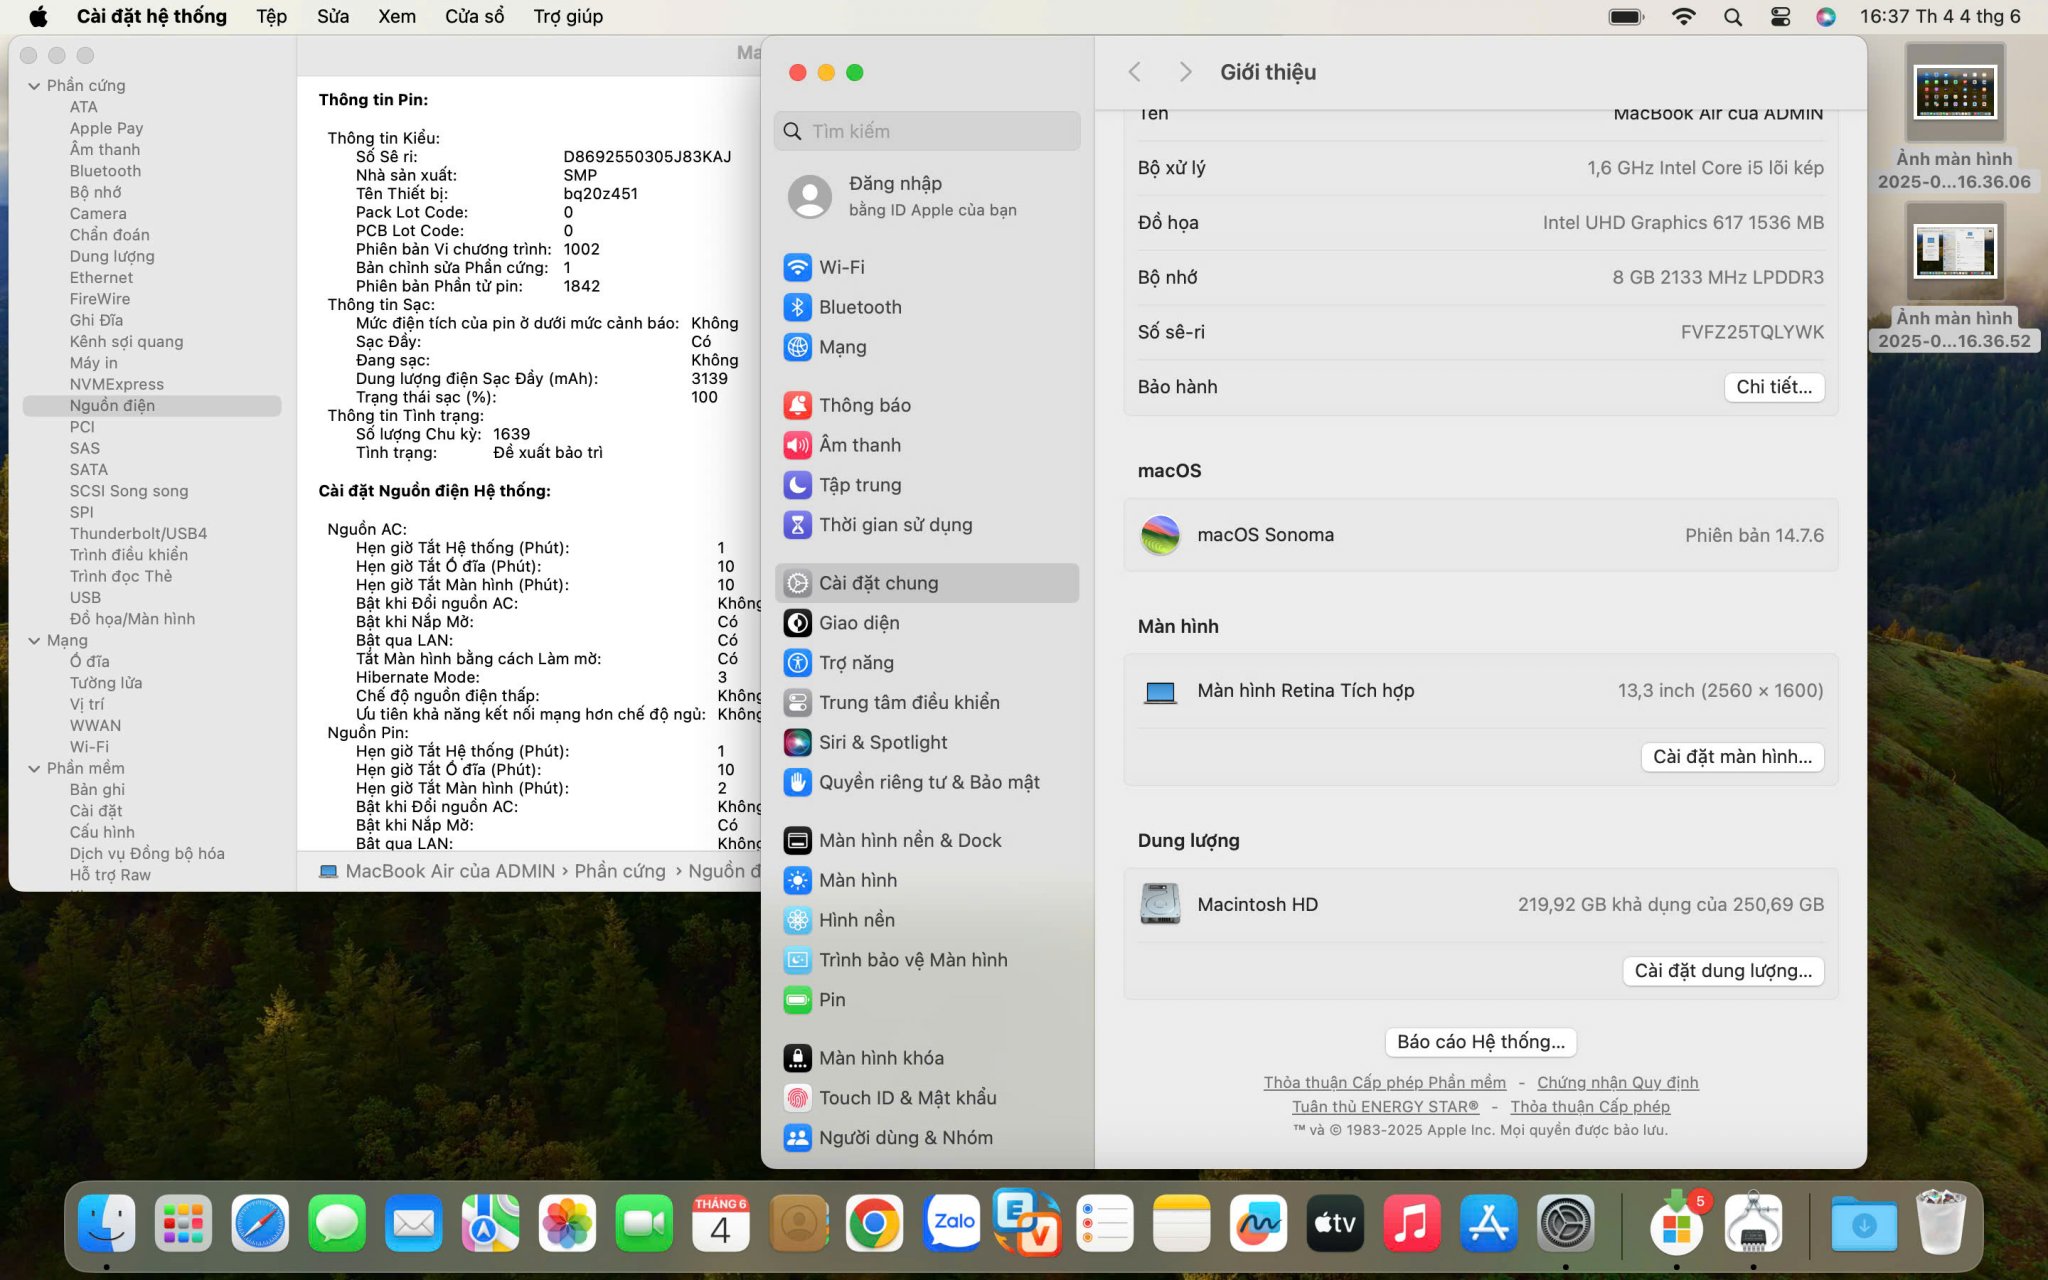The image size is (2048, 1280).
Task: Open Google Chrome from the Dock
Action: pyautogui.click(x=874, y=1223)
